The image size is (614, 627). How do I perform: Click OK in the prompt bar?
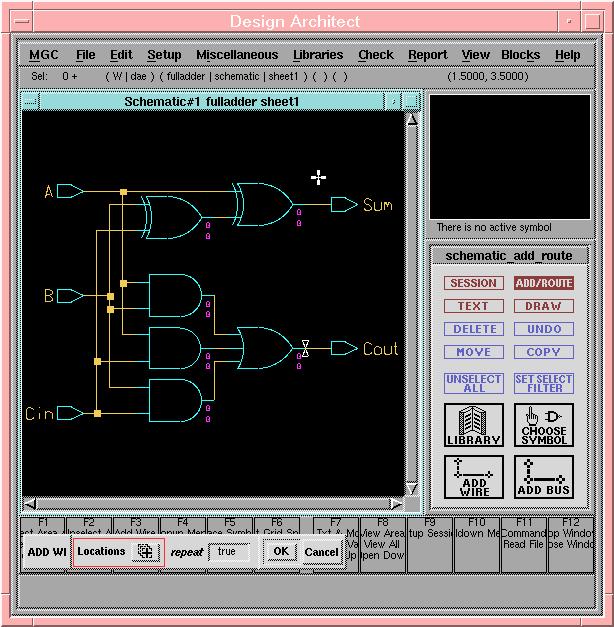click(280, 551)
